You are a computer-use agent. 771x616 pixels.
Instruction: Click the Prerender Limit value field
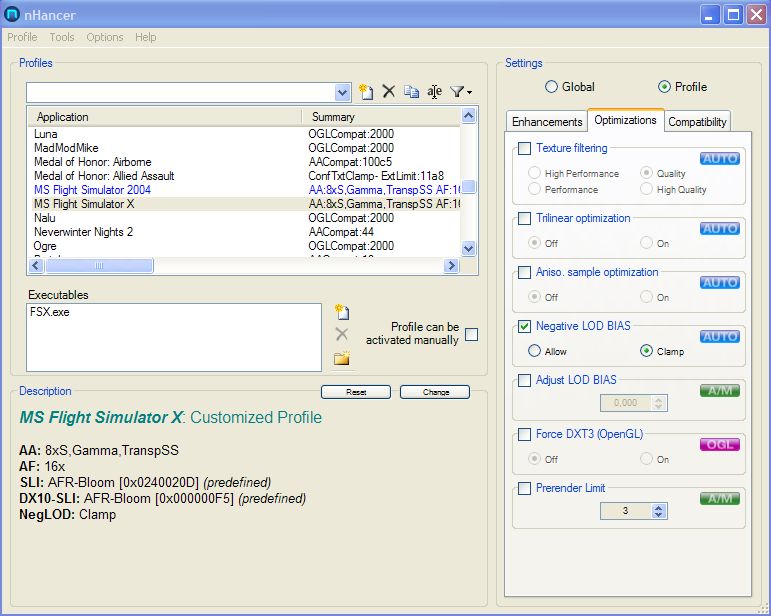tap(625, 511)
